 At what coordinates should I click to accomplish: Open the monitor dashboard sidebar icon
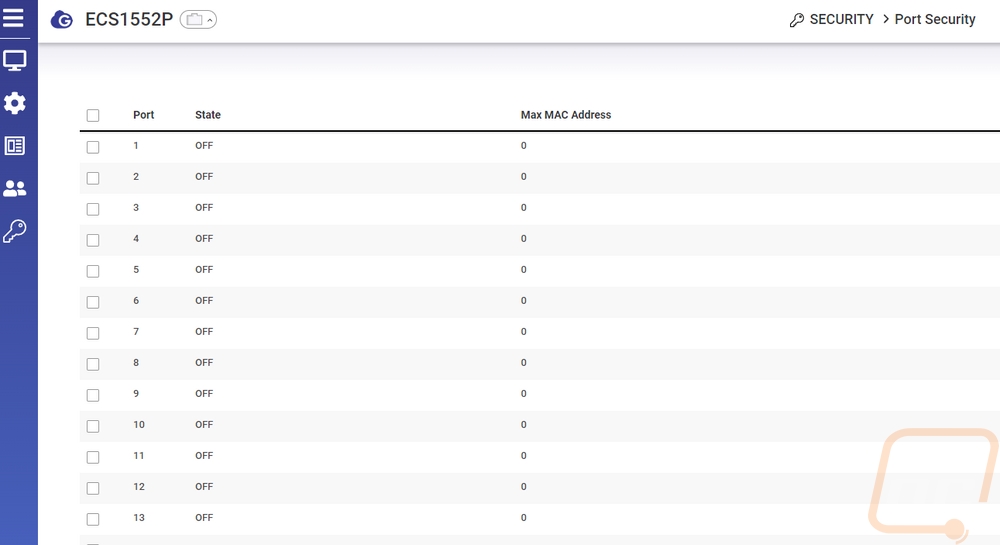coord(14,61)
